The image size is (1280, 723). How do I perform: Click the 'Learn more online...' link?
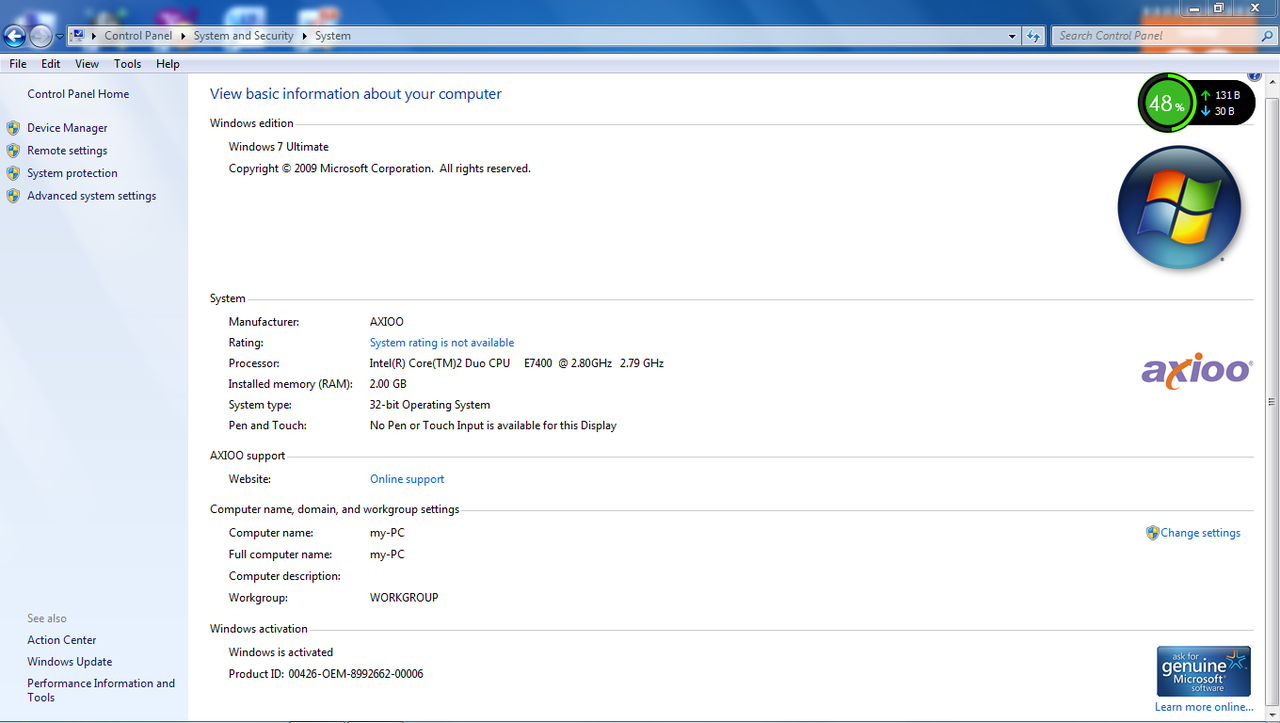pos(1204,707)
